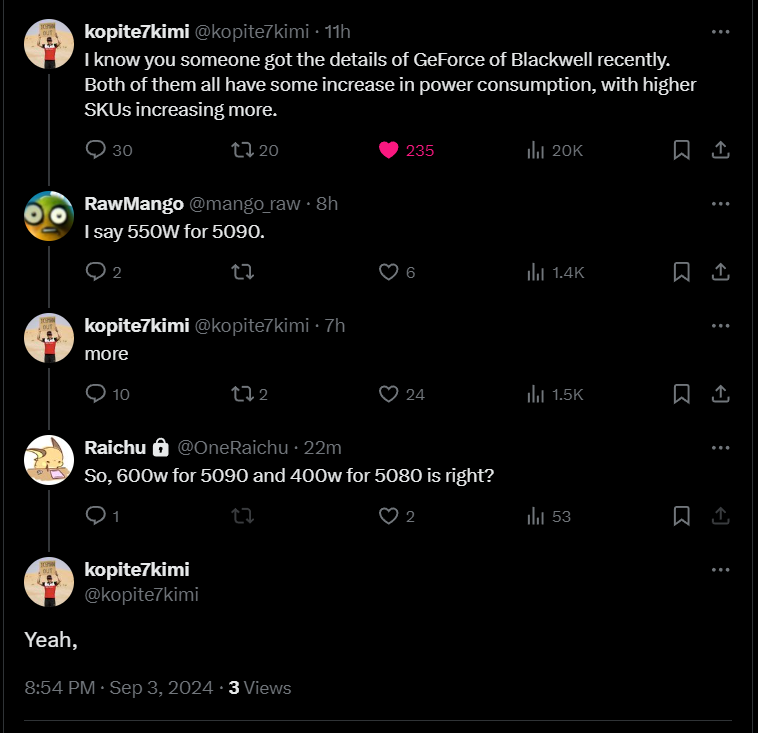
Task: Unlike the top tweet with 235 likes
Action: click(390, 150)
